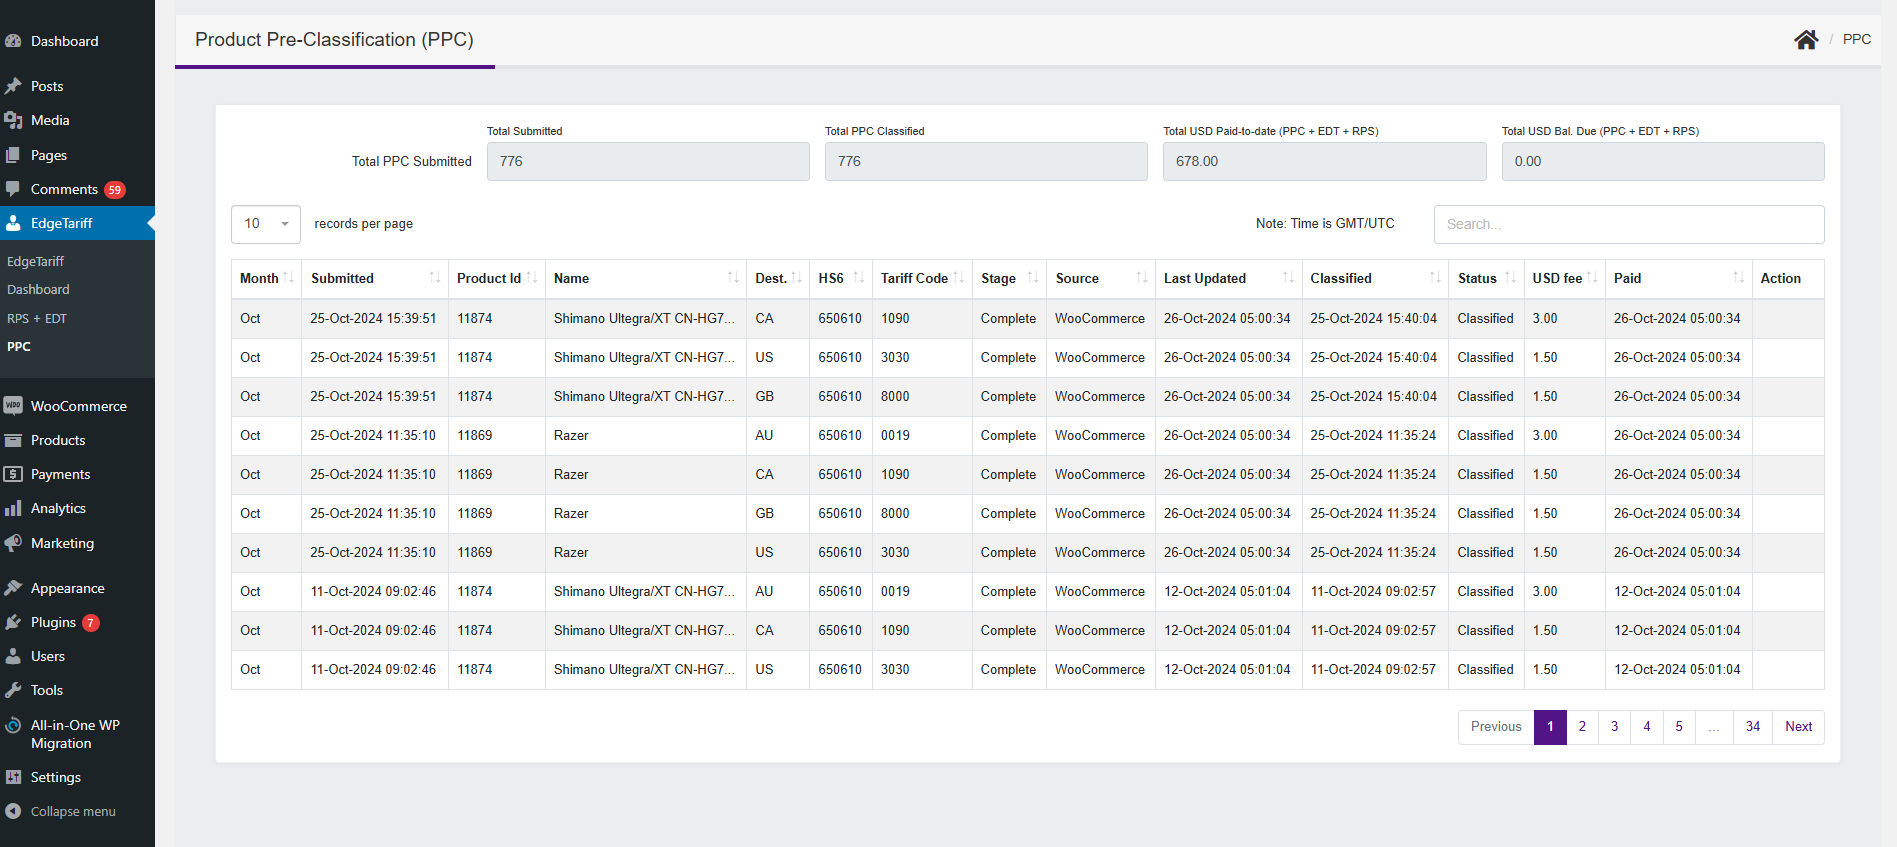Sort table by HS6 column arrows

pos(858,278)
